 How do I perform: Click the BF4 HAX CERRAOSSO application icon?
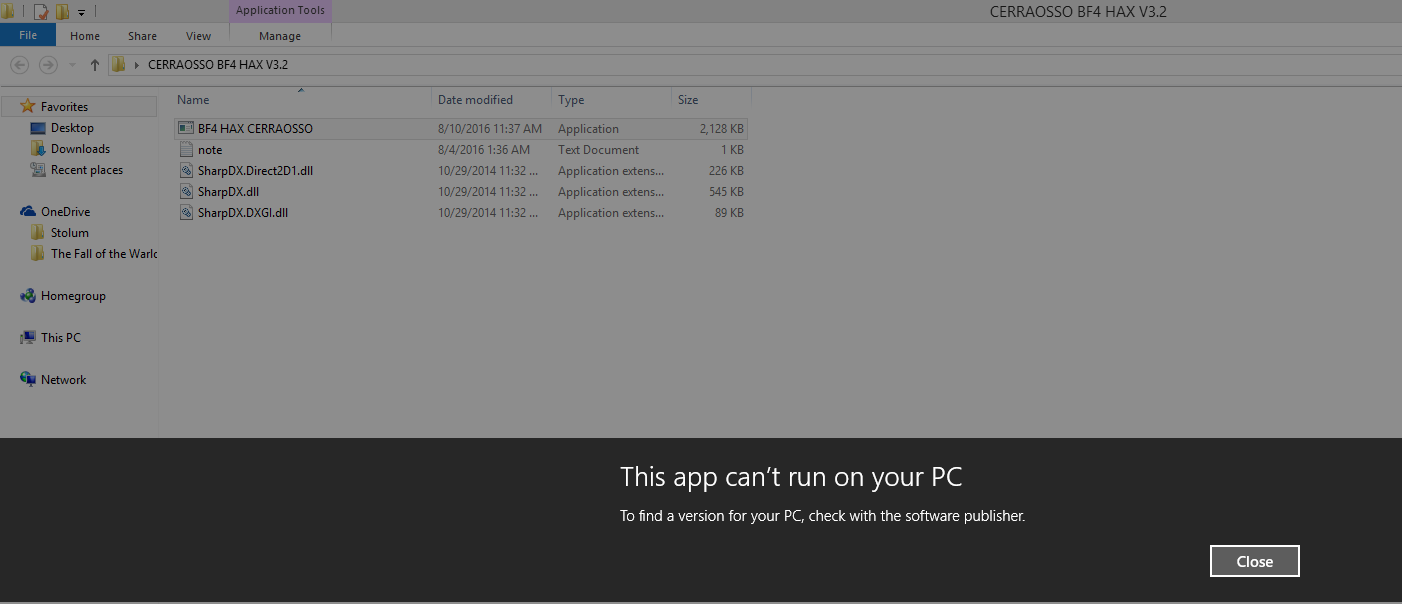pyautogui.click(x=186, y=129)
